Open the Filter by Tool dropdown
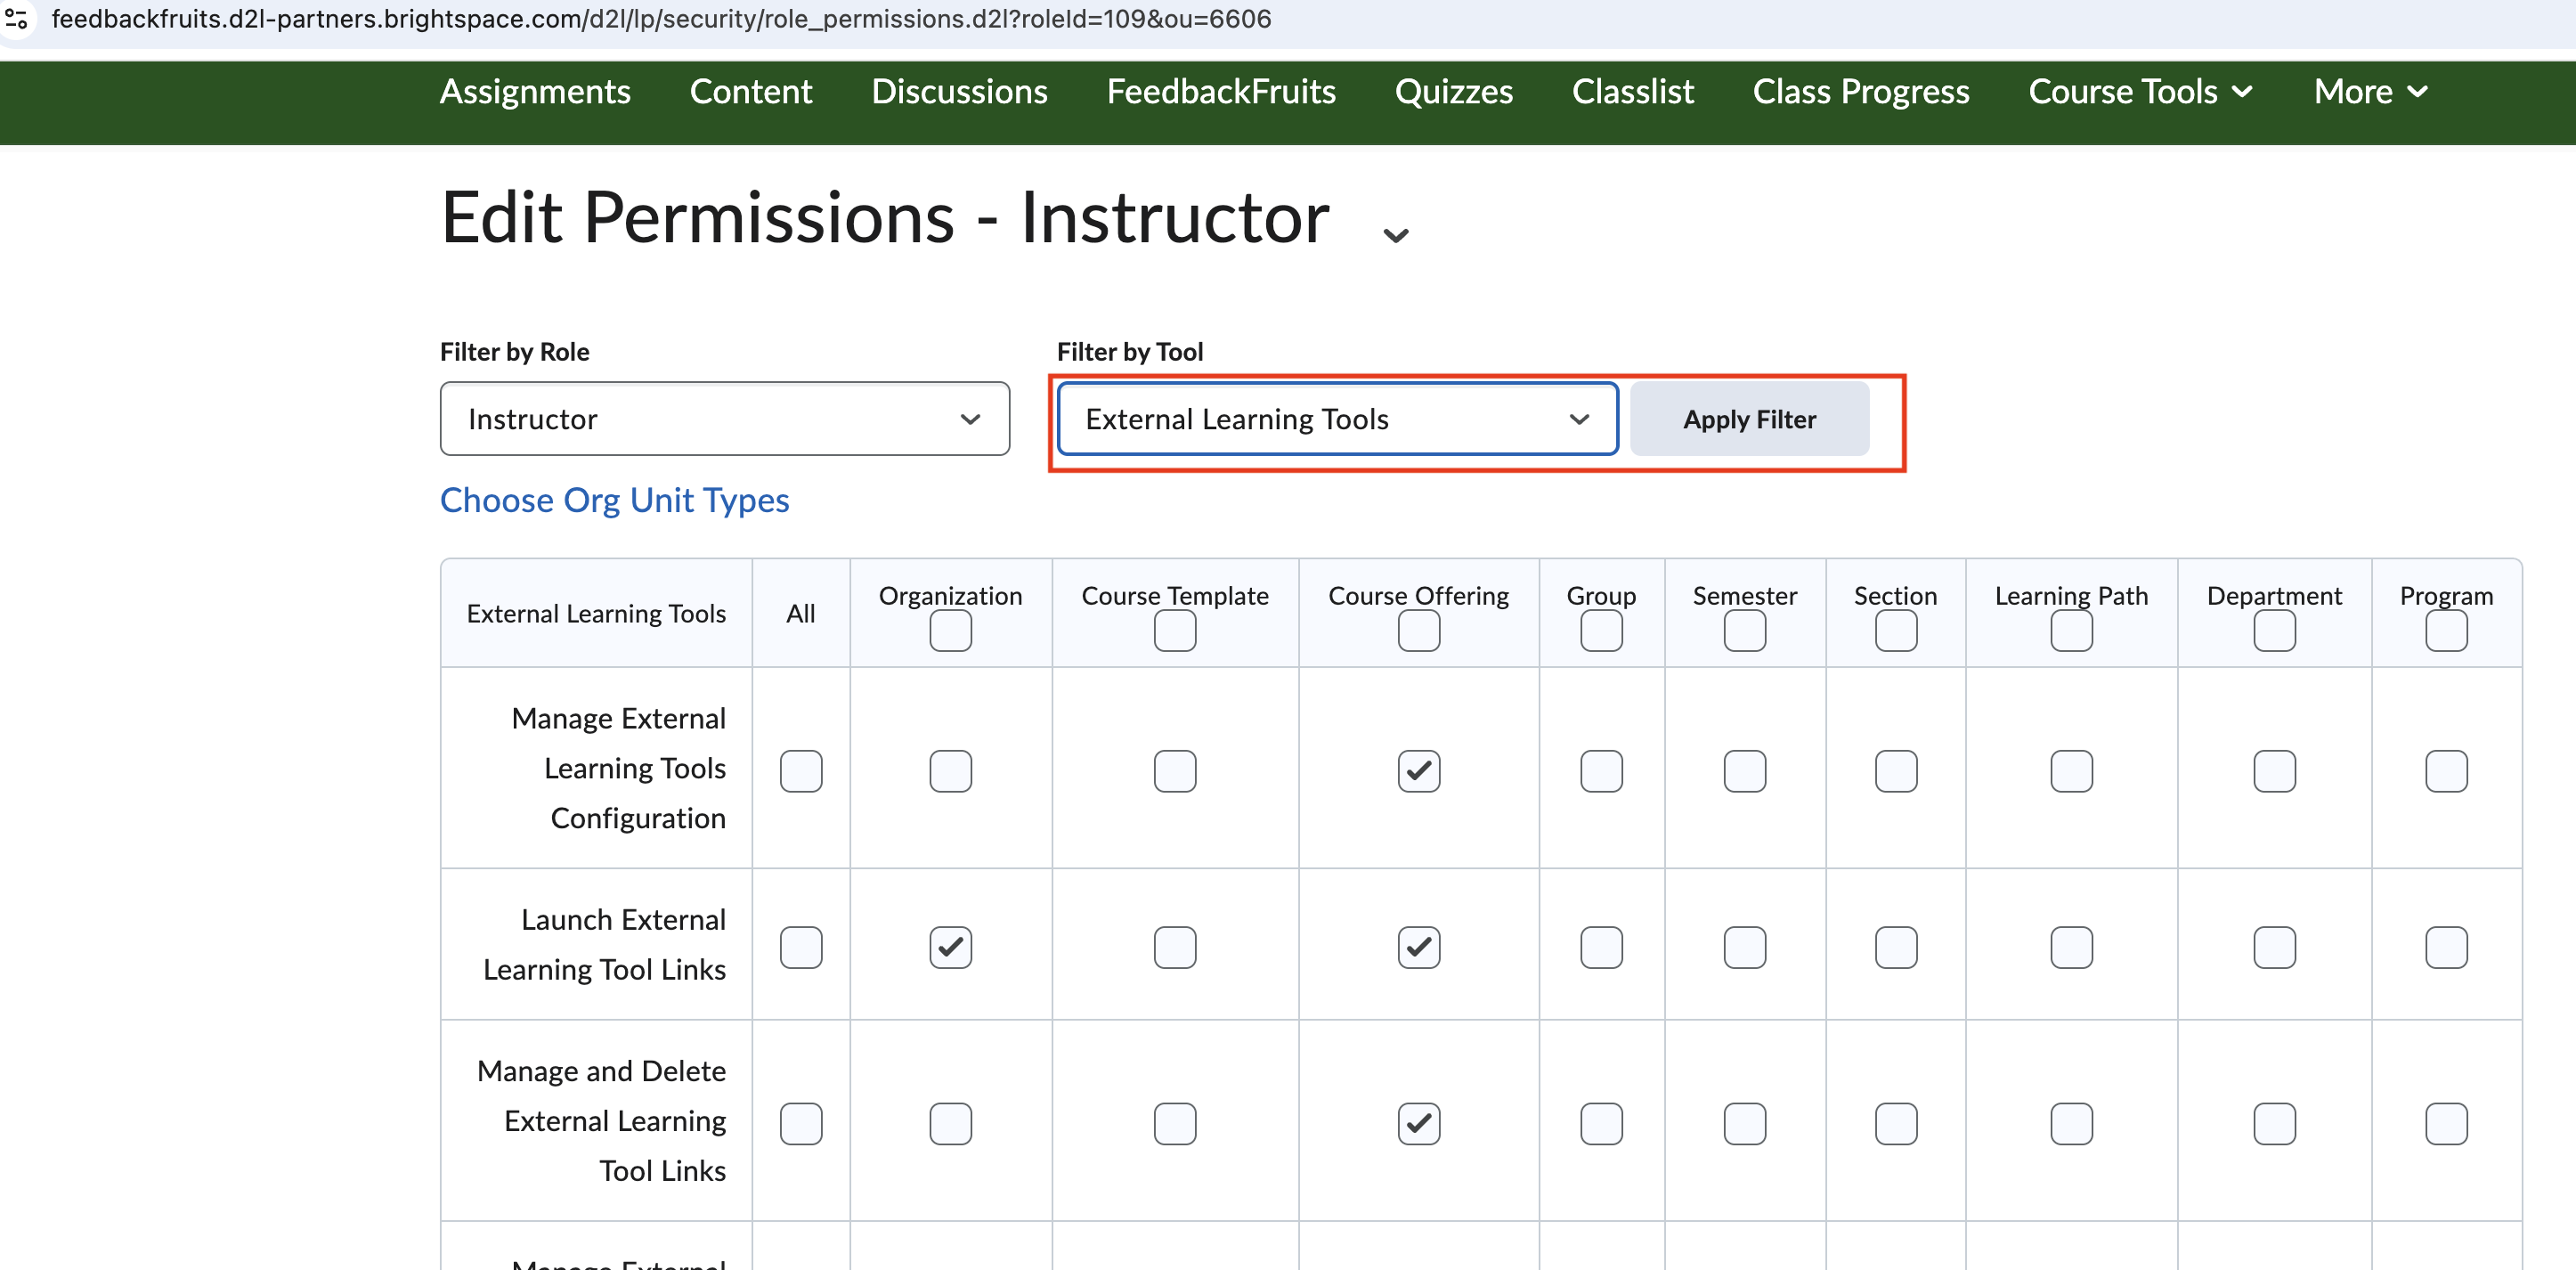This screenshot has height=1270, width=2576. click(x=1337, y=418)
